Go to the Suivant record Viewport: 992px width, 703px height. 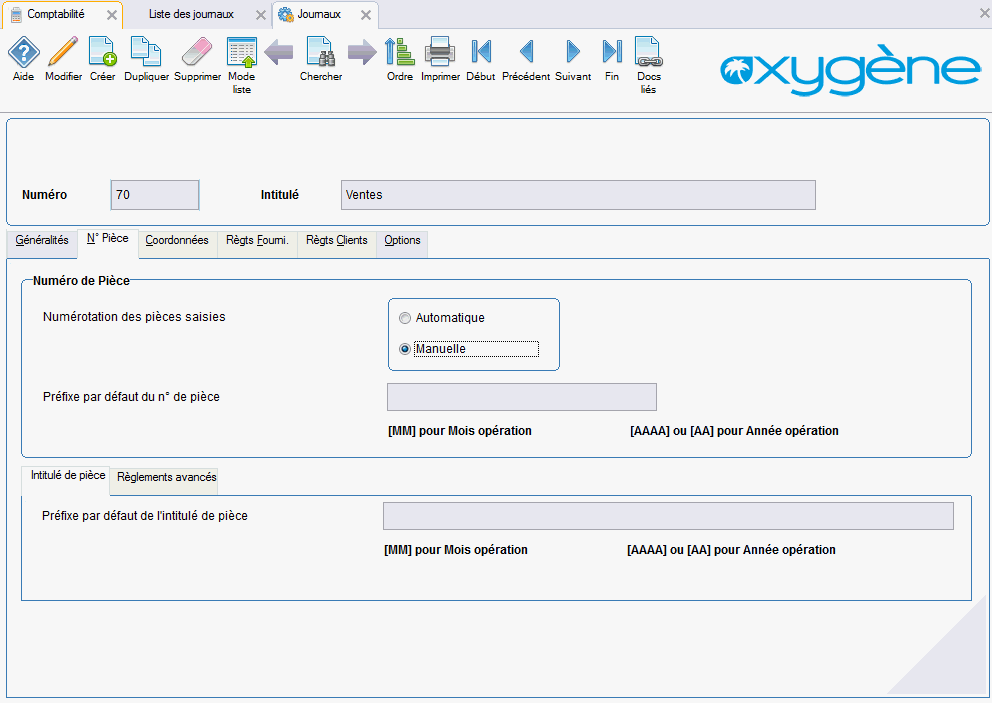(573, 52)
